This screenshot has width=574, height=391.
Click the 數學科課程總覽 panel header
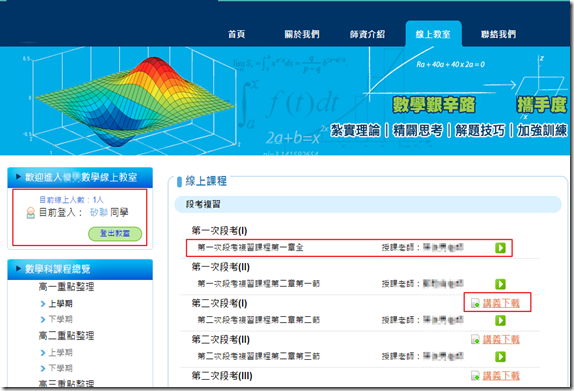pos(80,269)
